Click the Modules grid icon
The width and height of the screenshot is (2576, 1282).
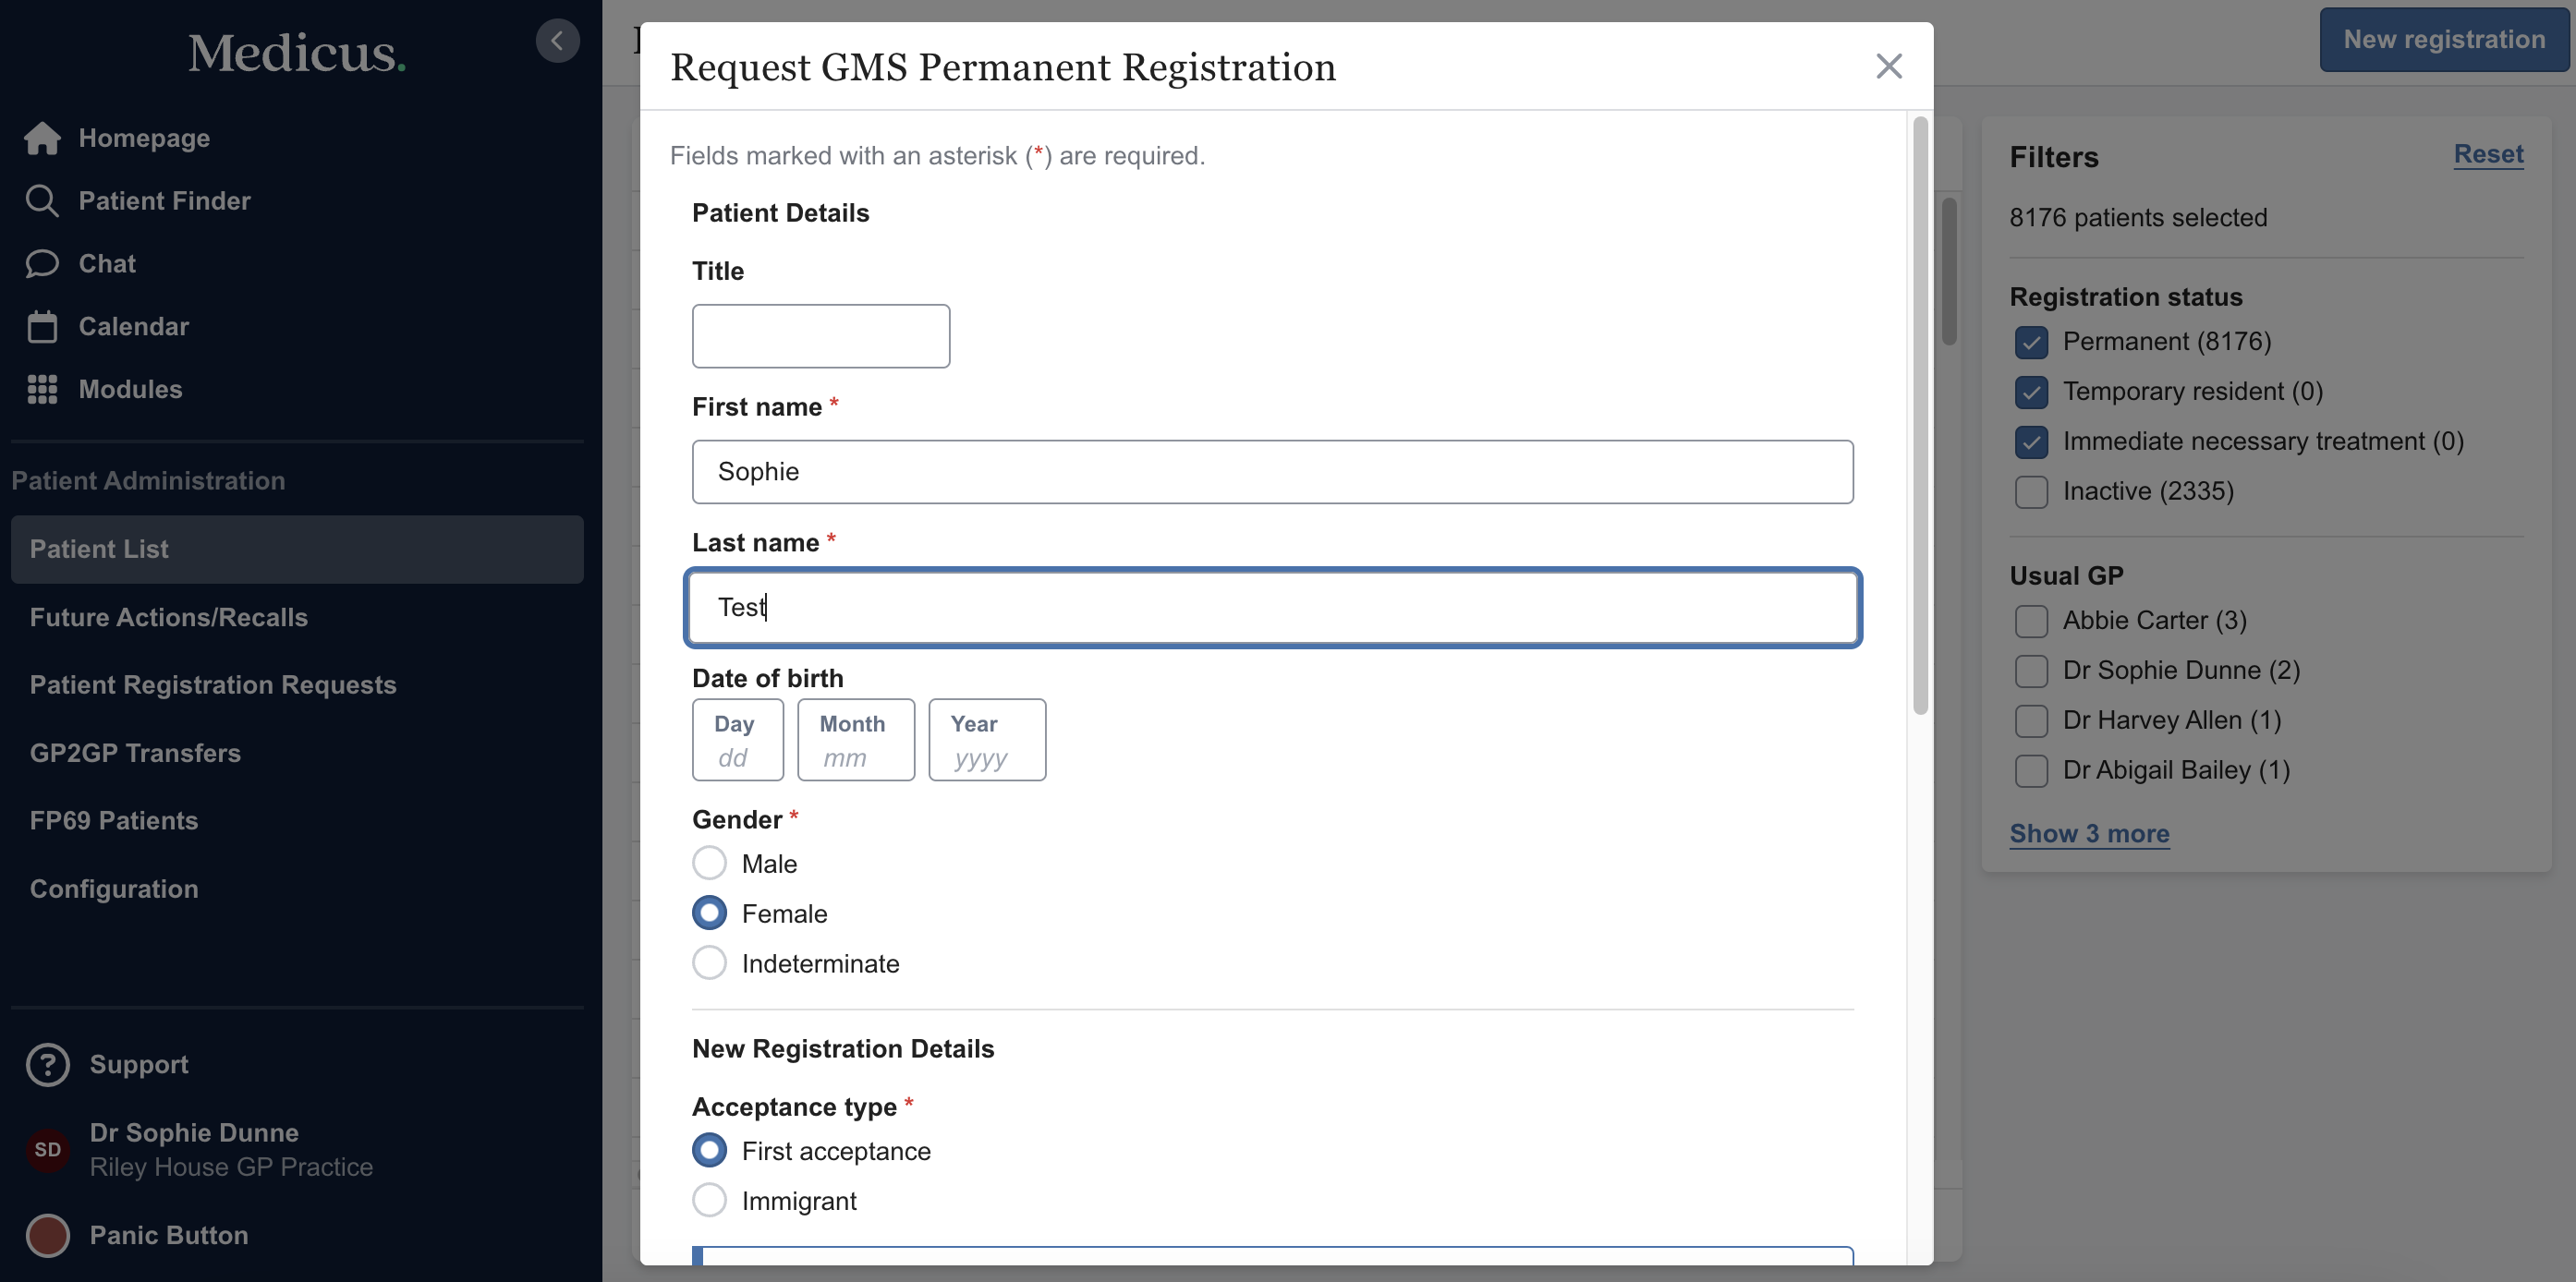(42, 390)
